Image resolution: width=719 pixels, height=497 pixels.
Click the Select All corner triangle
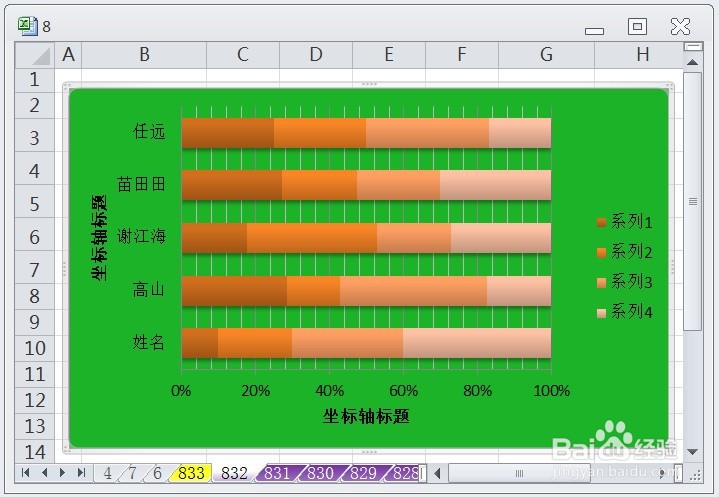(x=35, y=55)
